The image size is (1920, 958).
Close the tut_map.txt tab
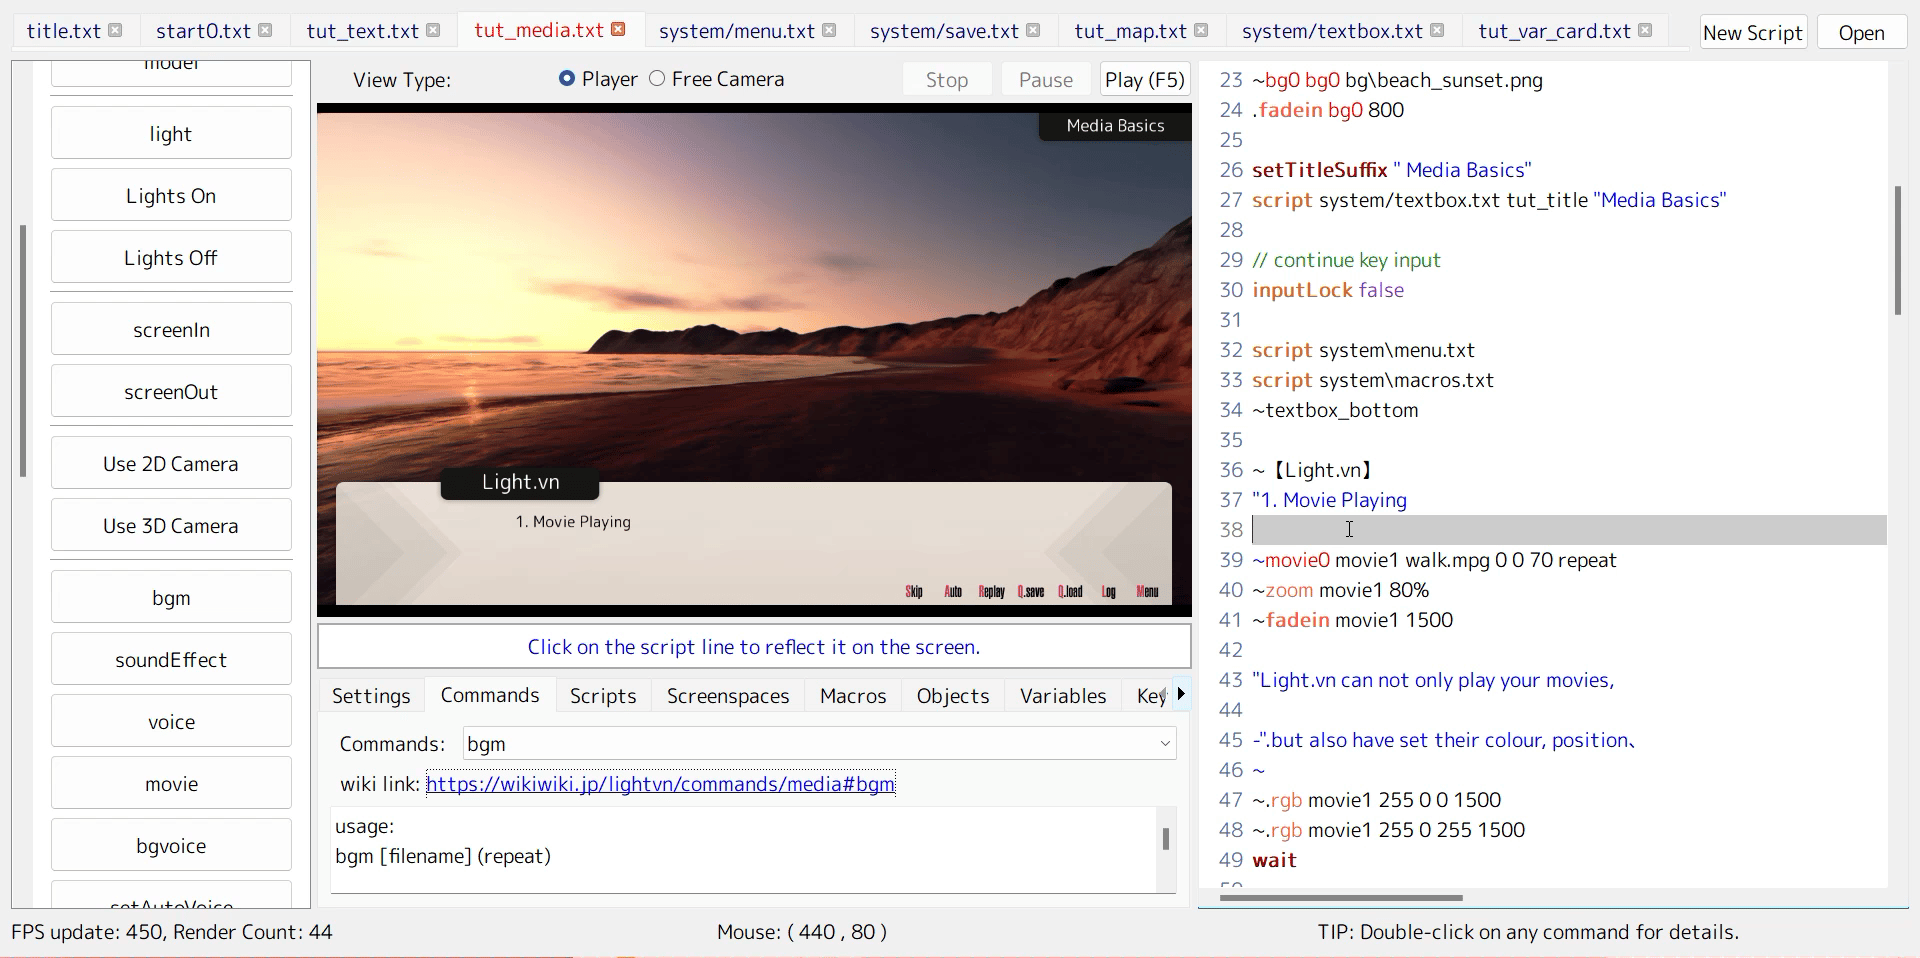pyautogui.click(x=1201, y=30)
